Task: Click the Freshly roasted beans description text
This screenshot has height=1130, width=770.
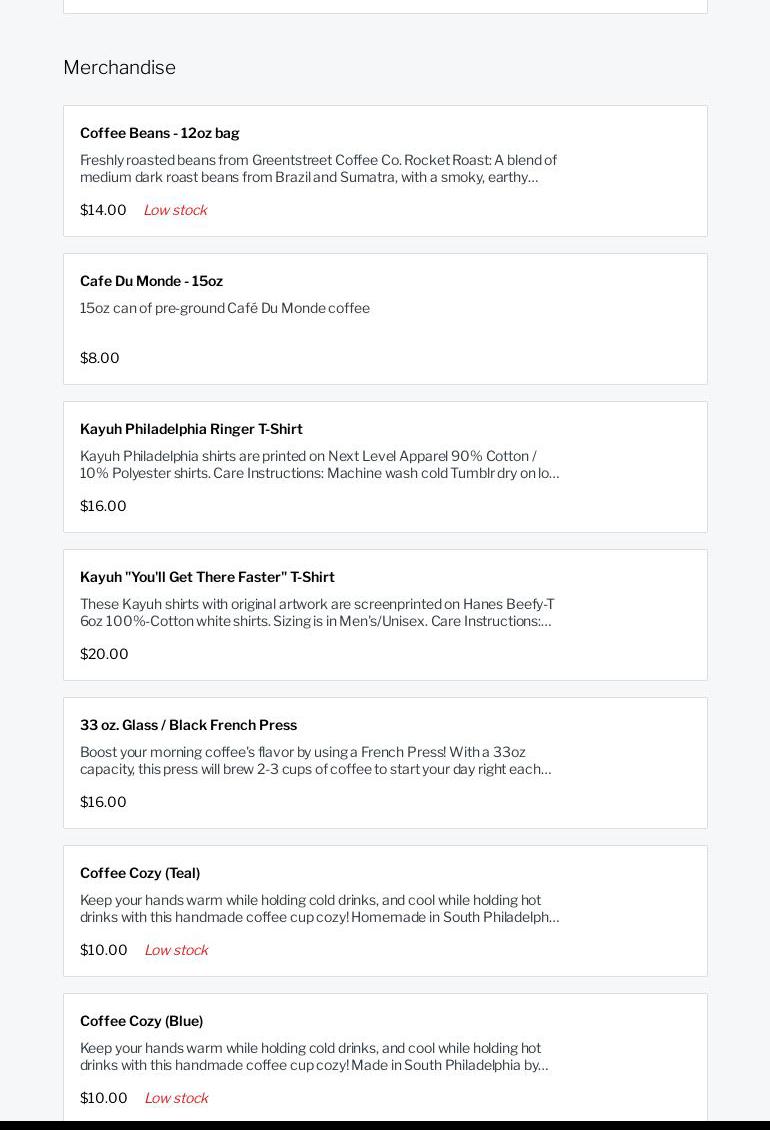Action: point(318,168)
